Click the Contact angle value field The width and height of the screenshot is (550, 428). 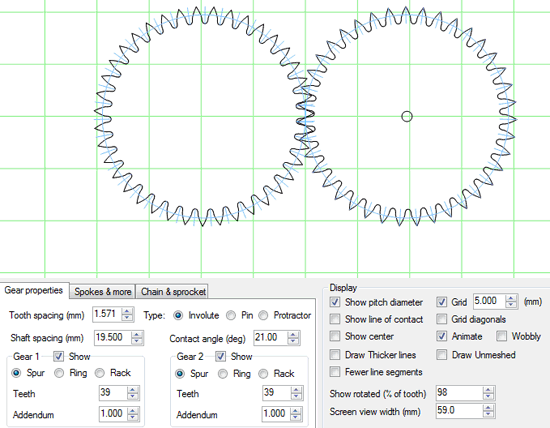pos(270,337)
